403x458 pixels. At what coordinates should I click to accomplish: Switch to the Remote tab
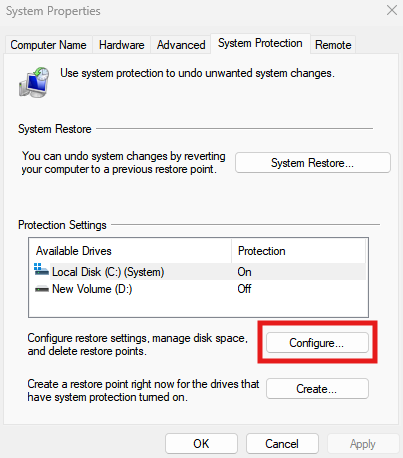(x=333, y=45)
